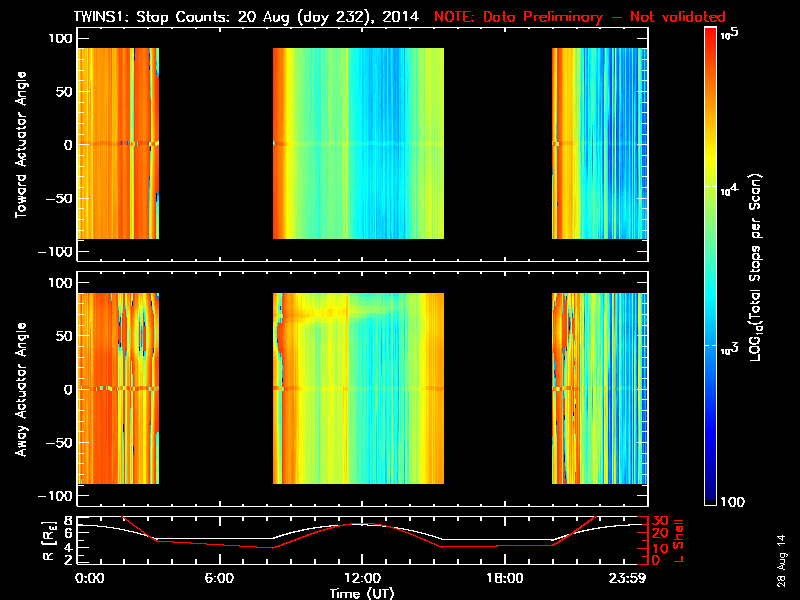Select the 6:00 tick on time axis
Viewport: 800px width, 600px height.
[x=218, y=579]
